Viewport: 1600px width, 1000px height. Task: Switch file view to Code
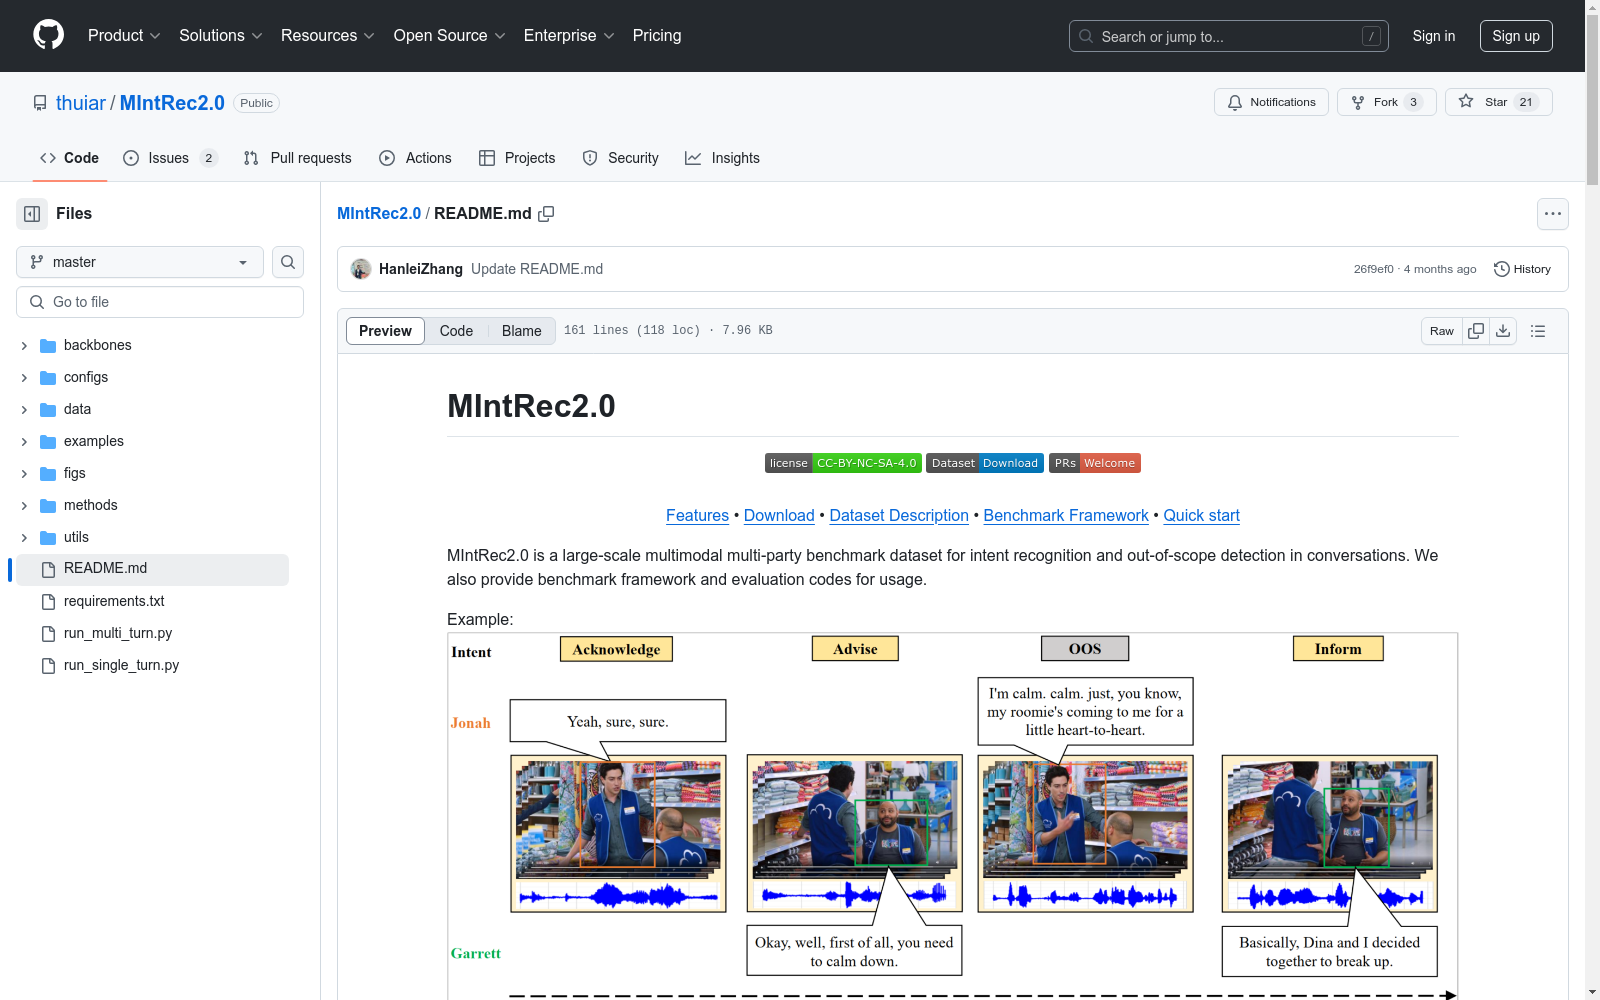(456, 331)
